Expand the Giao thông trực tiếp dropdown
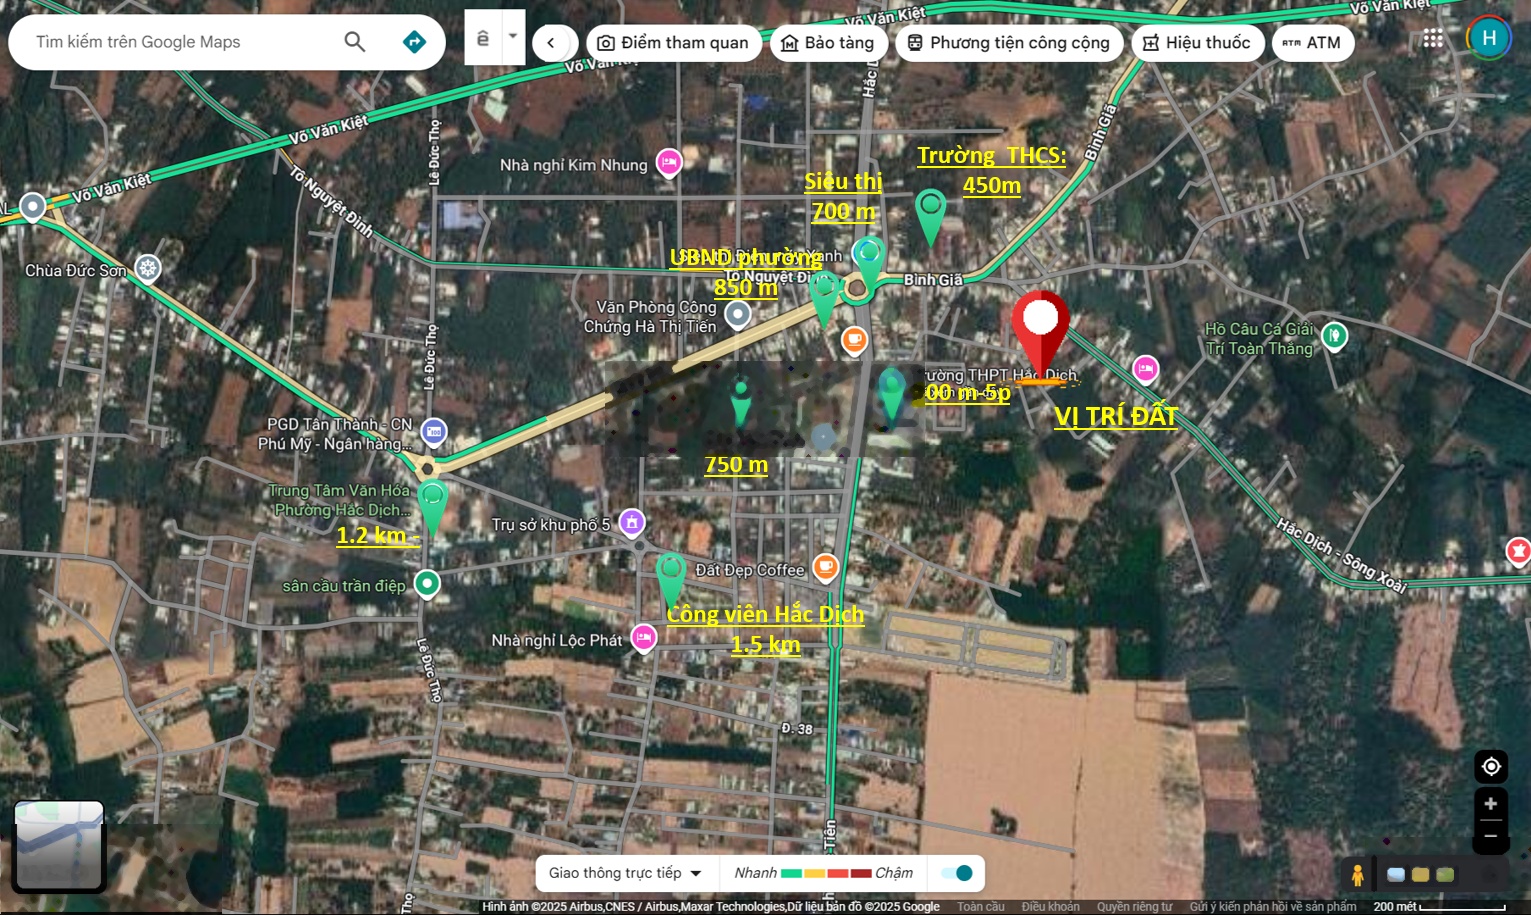1531x915 pixels. click(x=625, y=873)
